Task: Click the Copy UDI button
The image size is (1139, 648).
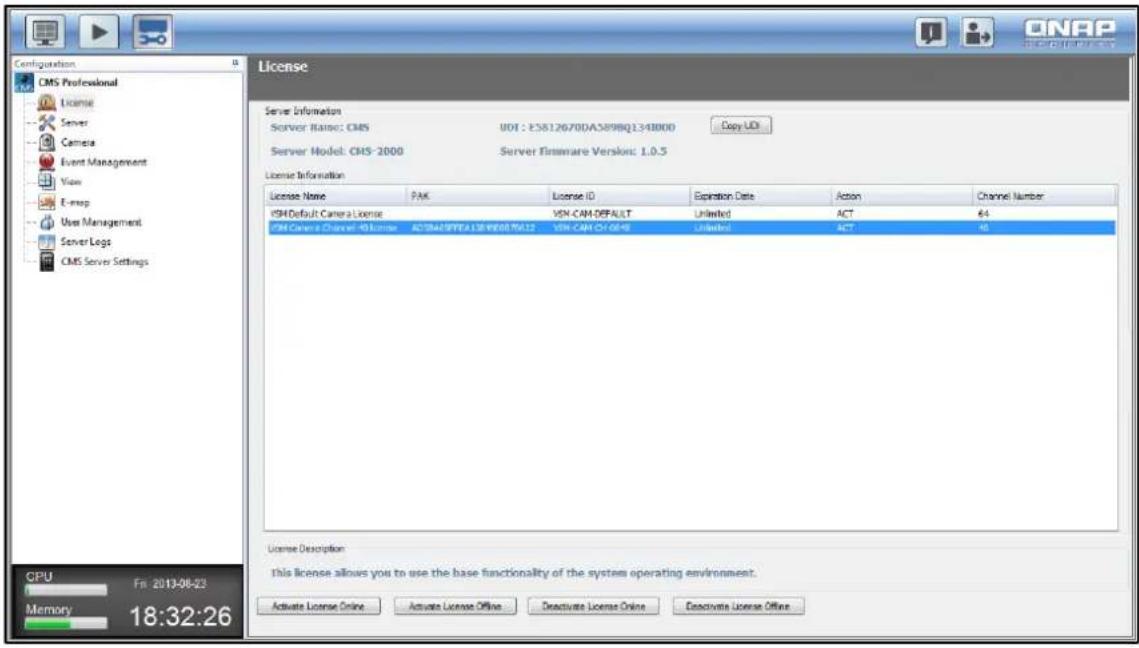Action: tap(740, 126)
